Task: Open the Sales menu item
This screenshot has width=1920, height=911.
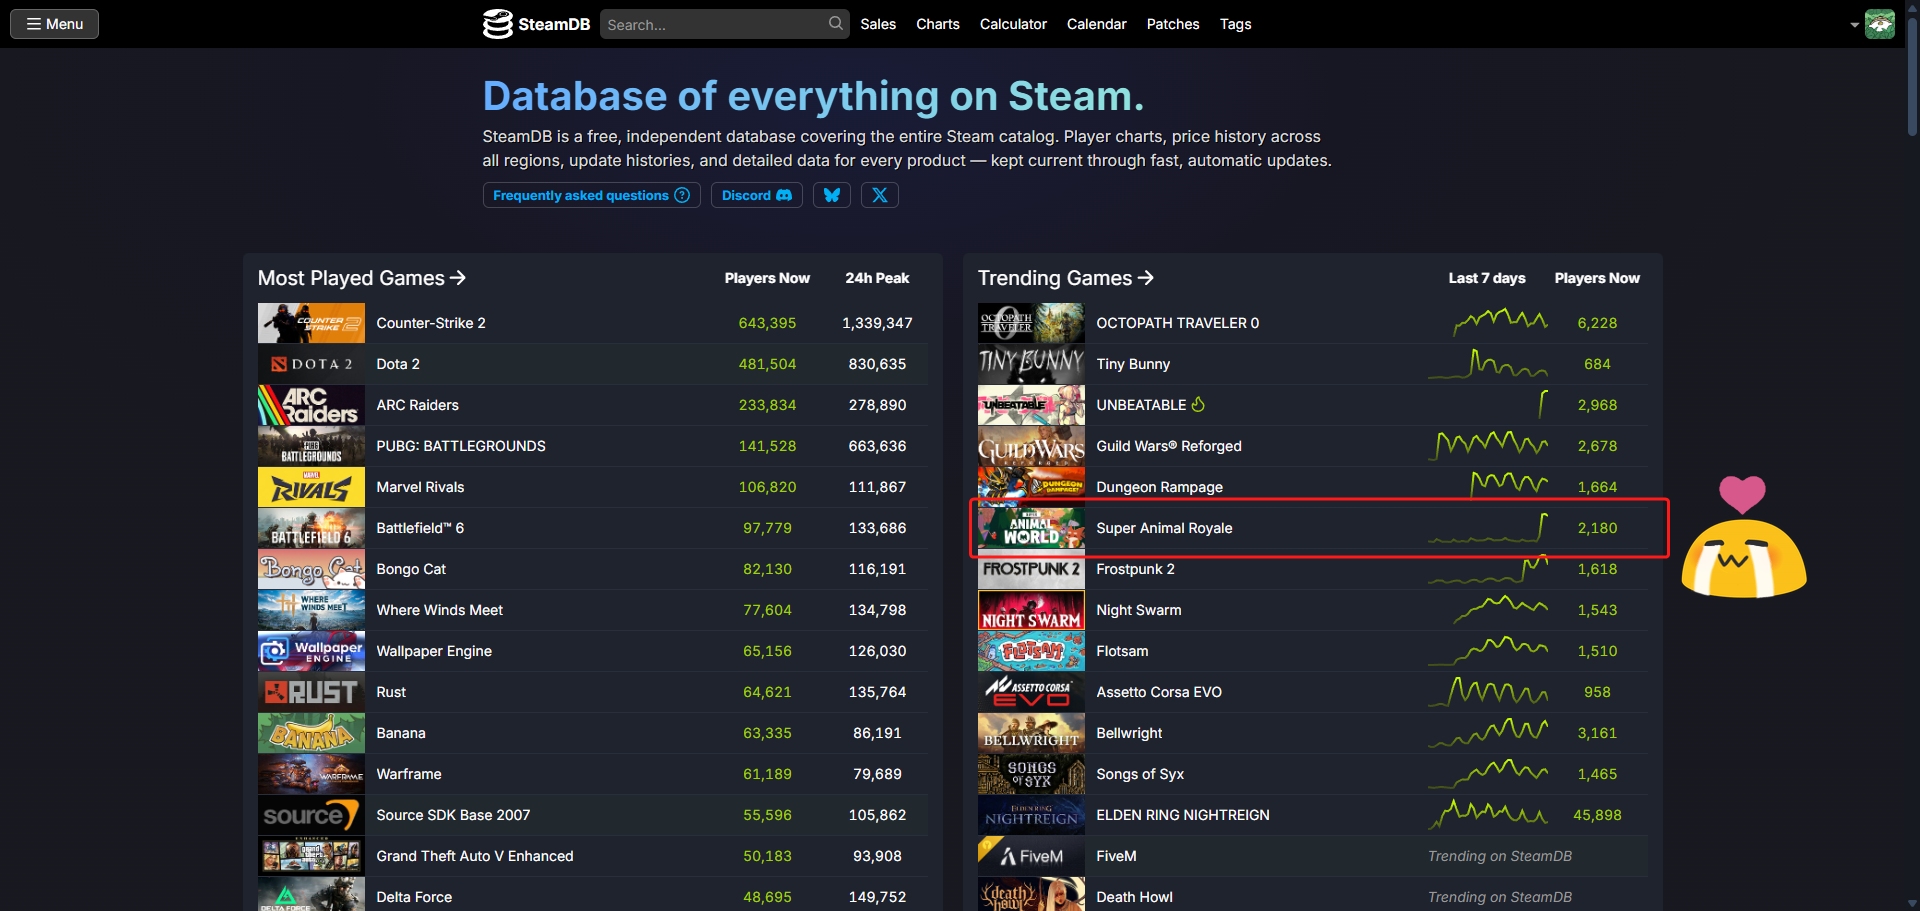Action: tap(878, 24)
